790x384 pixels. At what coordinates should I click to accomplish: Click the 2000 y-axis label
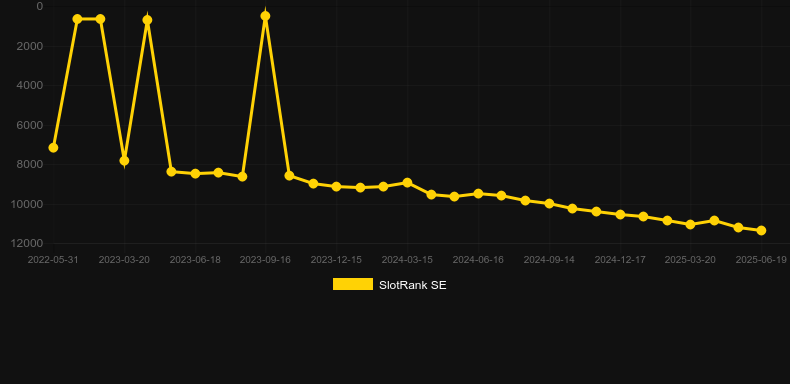coord(30,46)
